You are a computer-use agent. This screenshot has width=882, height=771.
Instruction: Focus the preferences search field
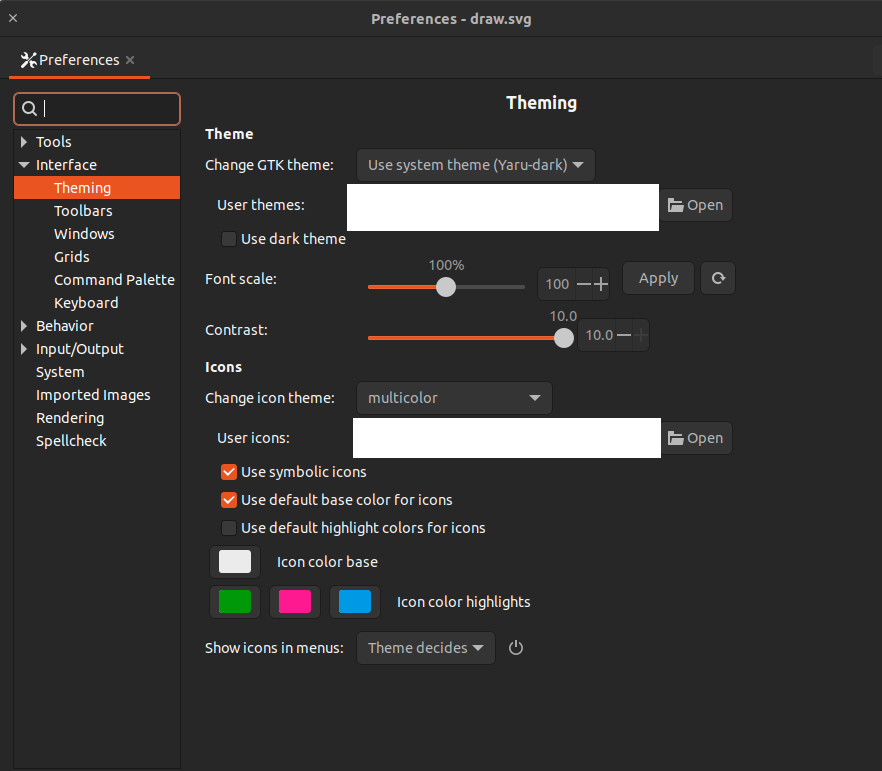(x=97, y=109)
